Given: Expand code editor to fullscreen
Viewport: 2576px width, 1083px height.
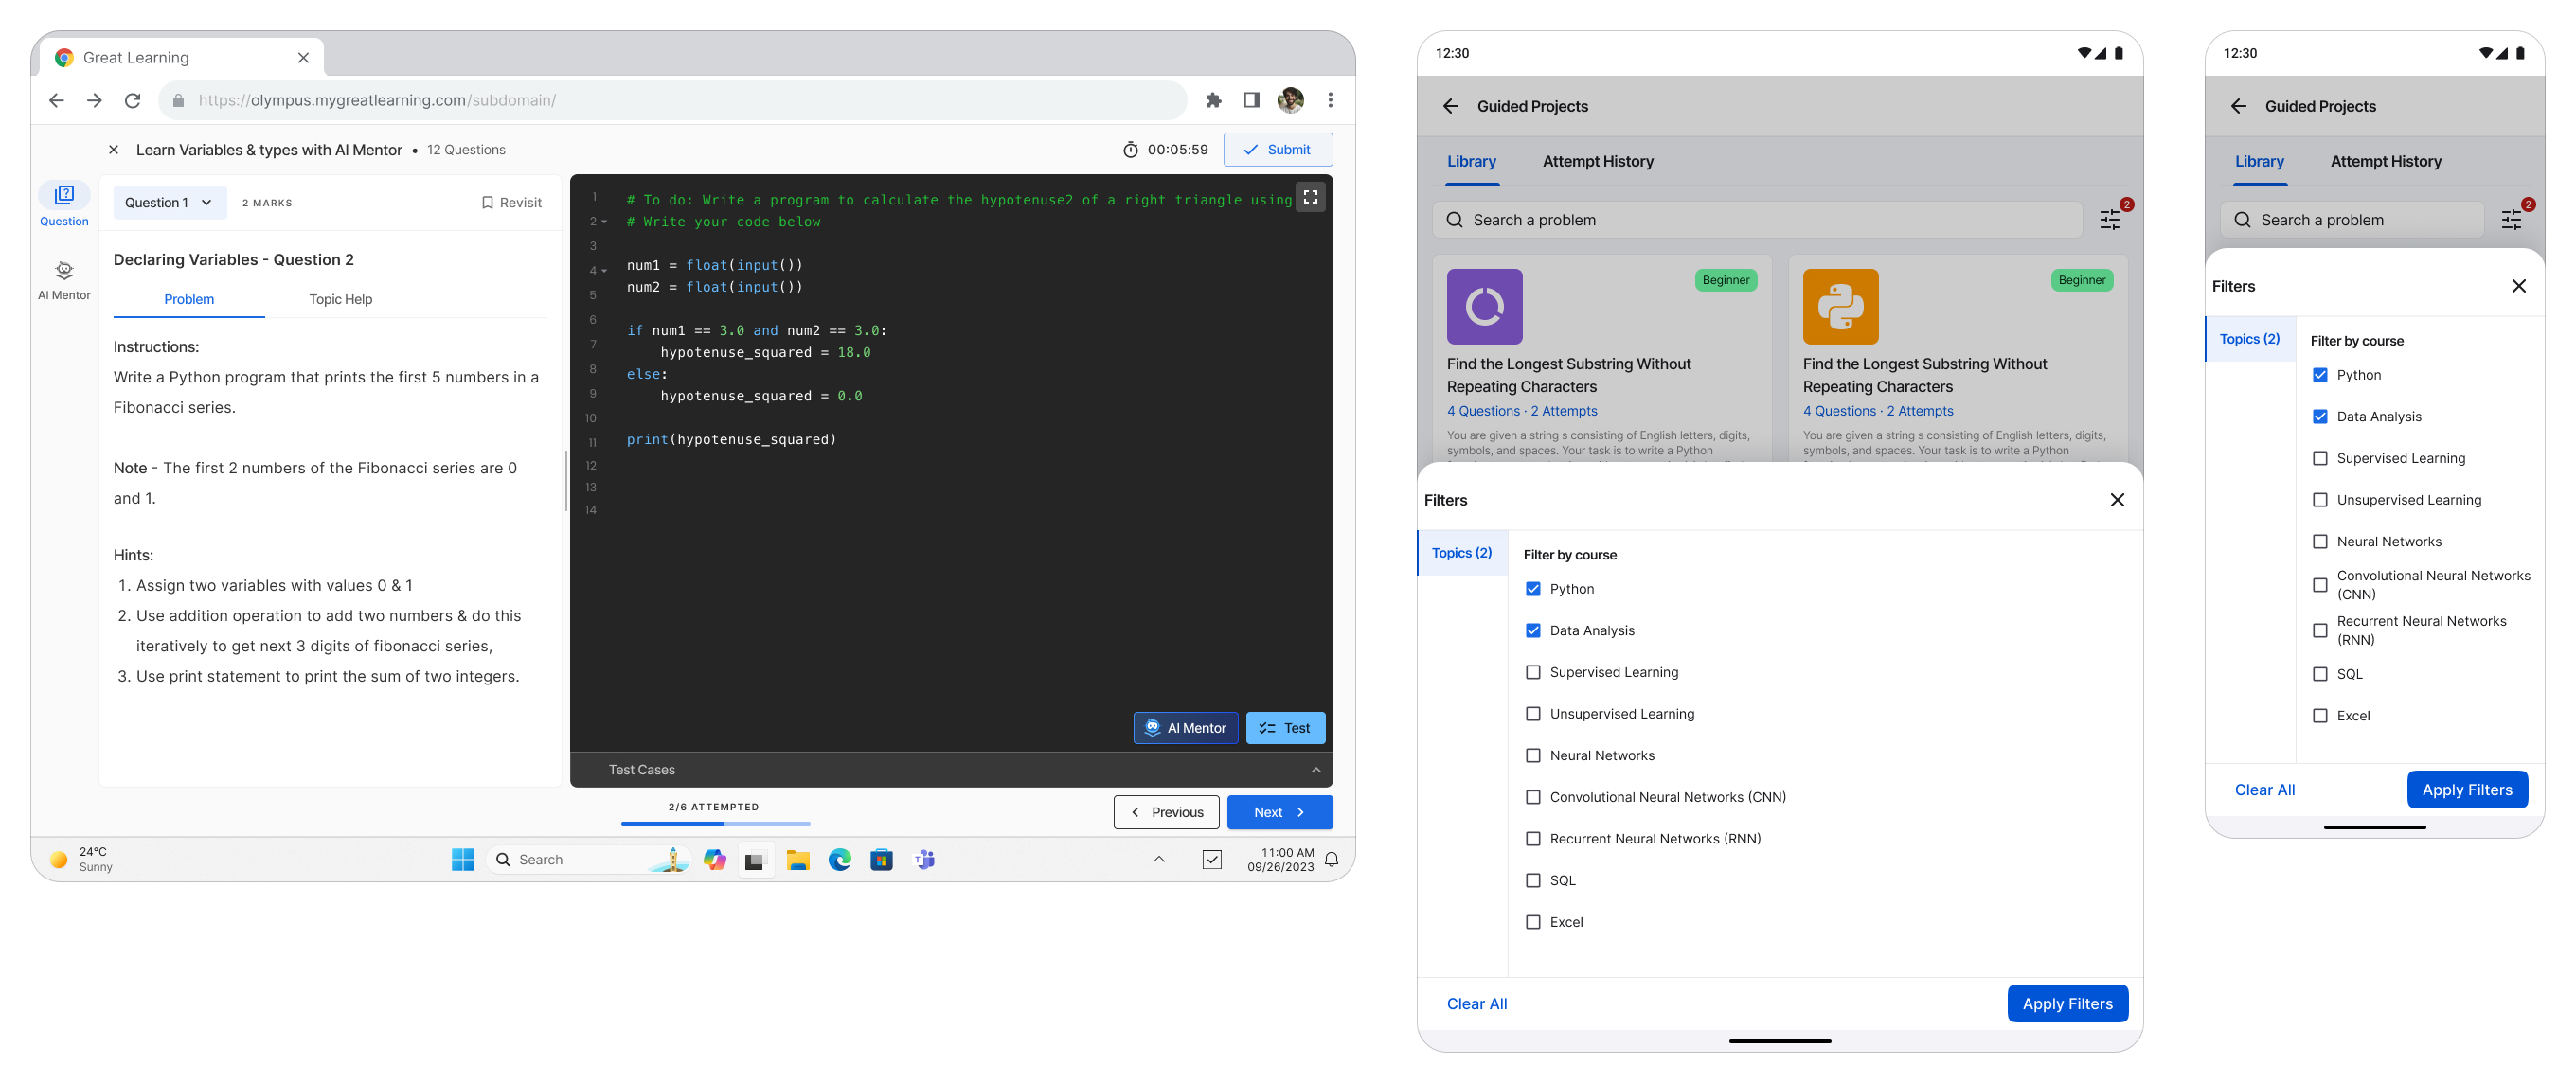Looking at the screenshot, I should (x=1309, y=198).
